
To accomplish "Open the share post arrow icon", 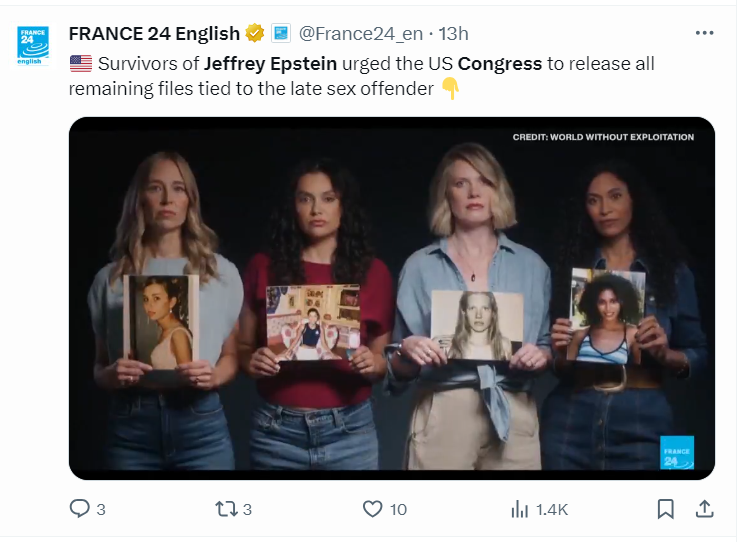I will 704,509.
